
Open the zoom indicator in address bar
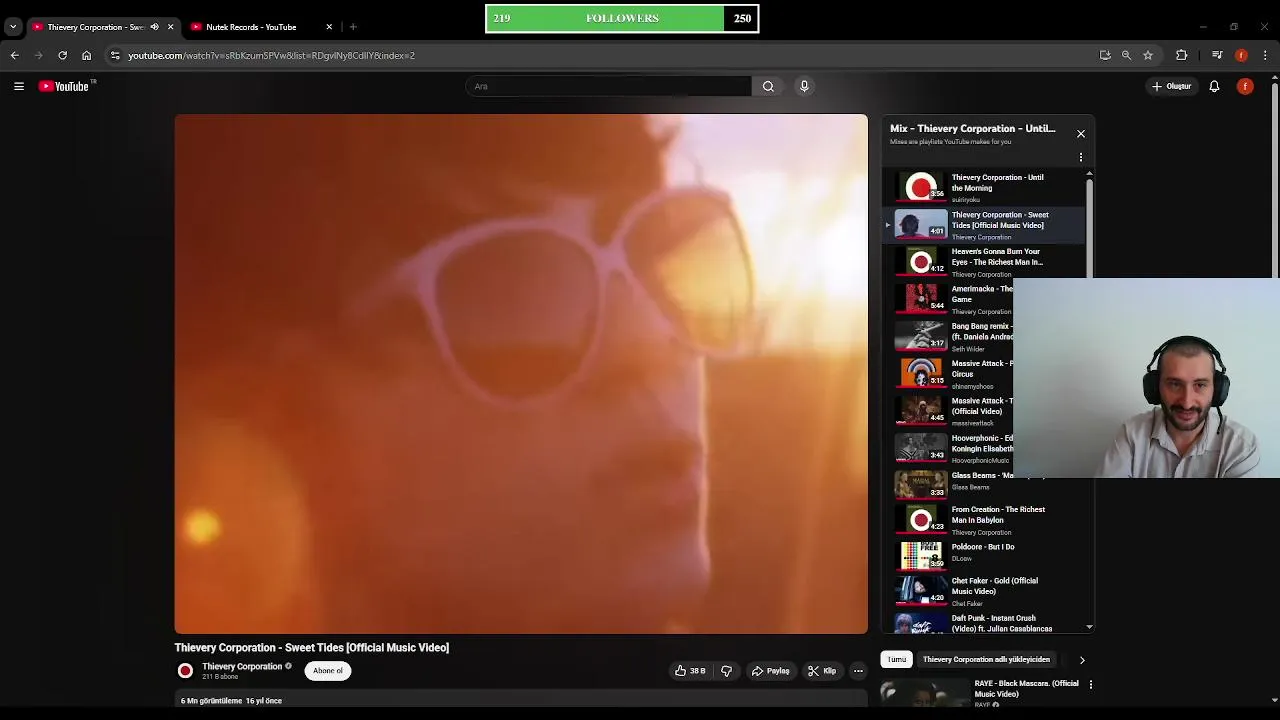tap(1126, 55)
